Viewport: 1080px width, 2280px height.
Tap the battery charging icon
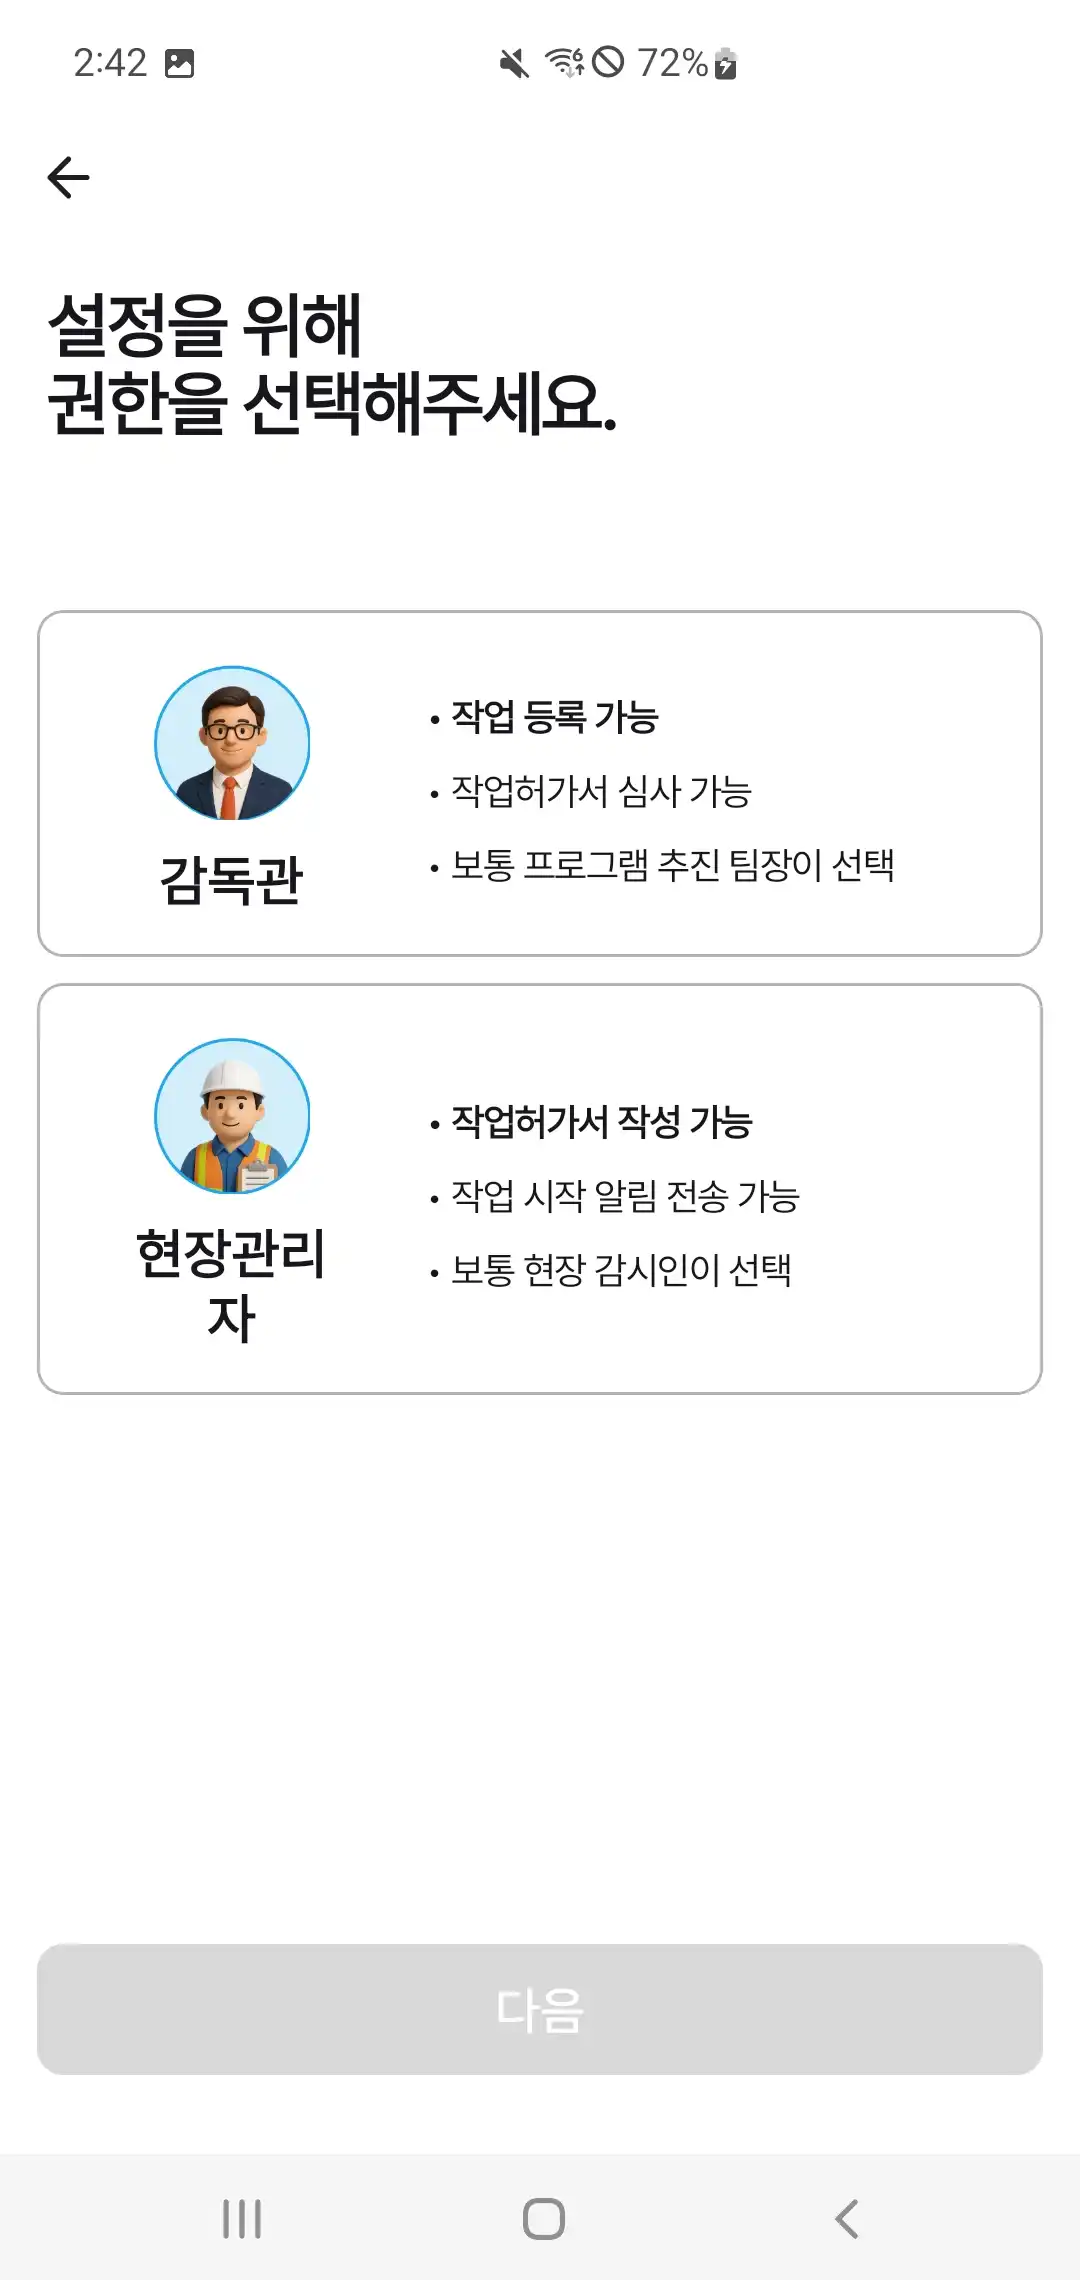click(727, 63)
